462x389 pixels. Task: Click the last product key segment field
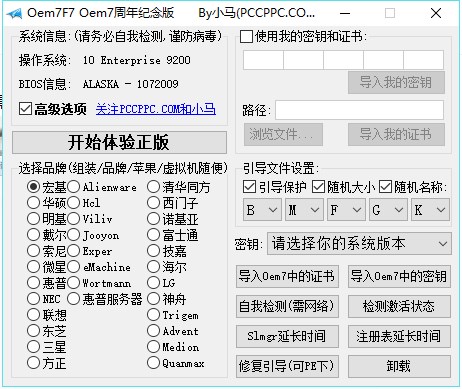[x=423, y=60]
